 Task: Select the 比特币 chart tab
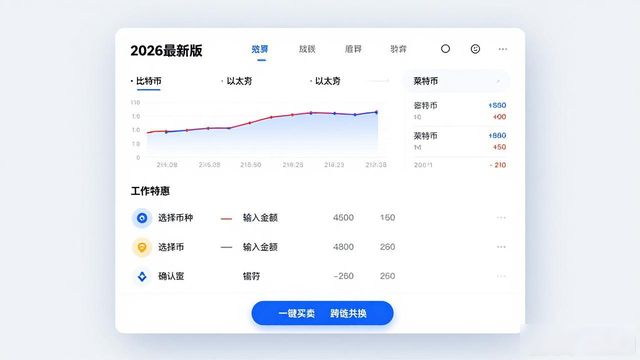(x=149, y=81)
